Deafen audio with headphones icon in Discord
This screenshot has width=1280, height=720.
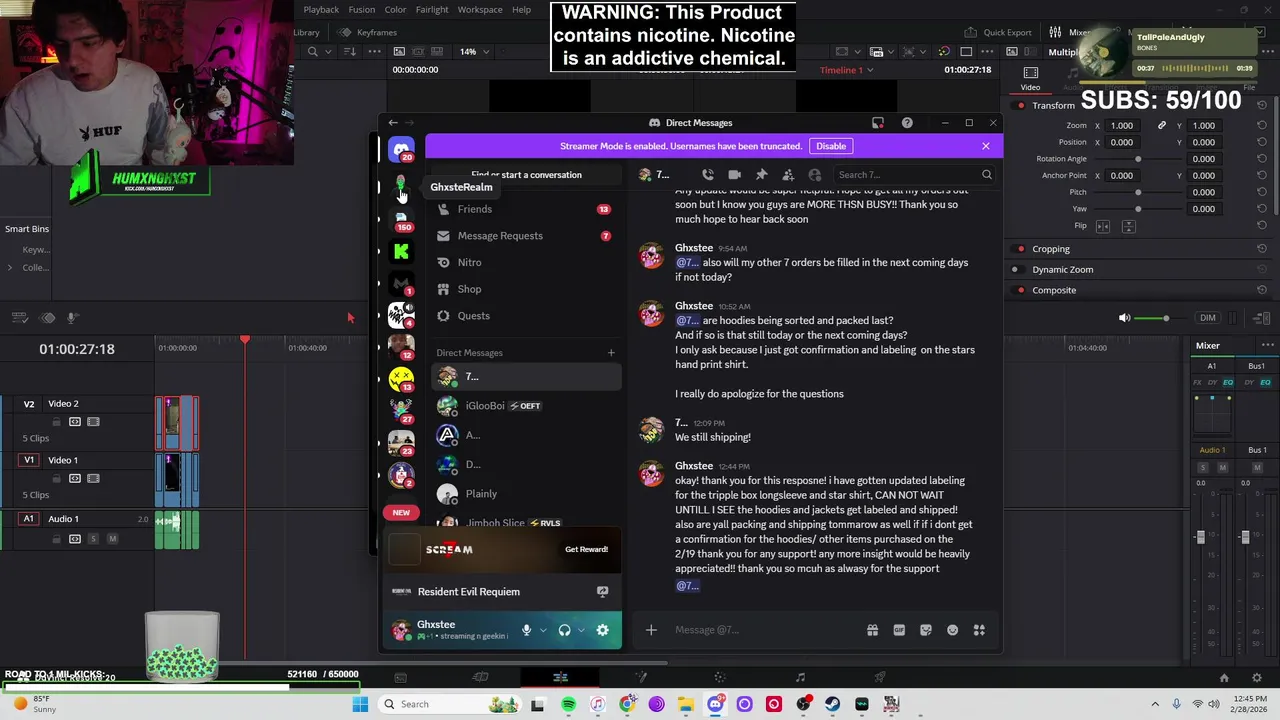pos(564,630)
